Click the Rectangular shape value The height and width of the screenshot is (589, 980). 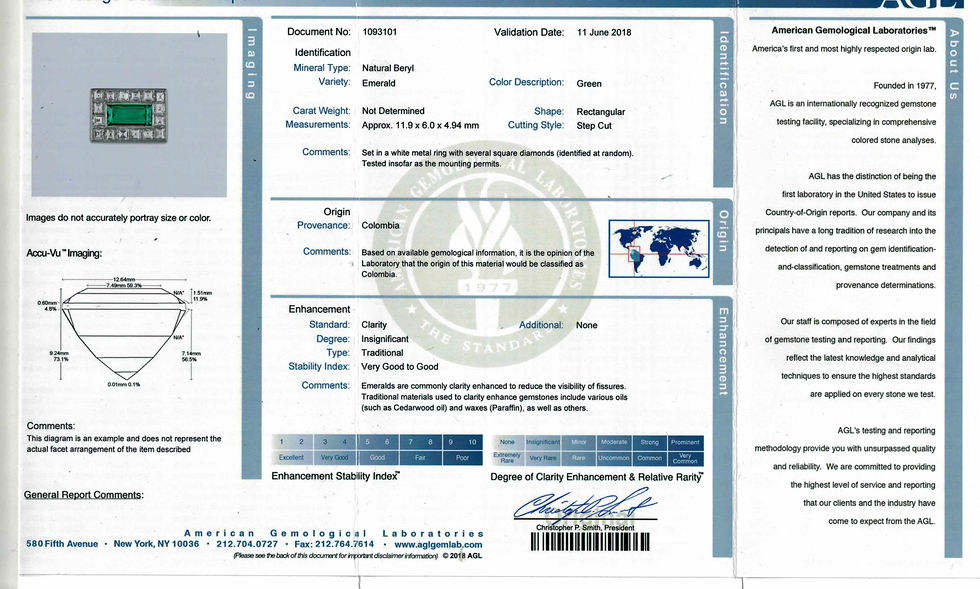[601, 112]
